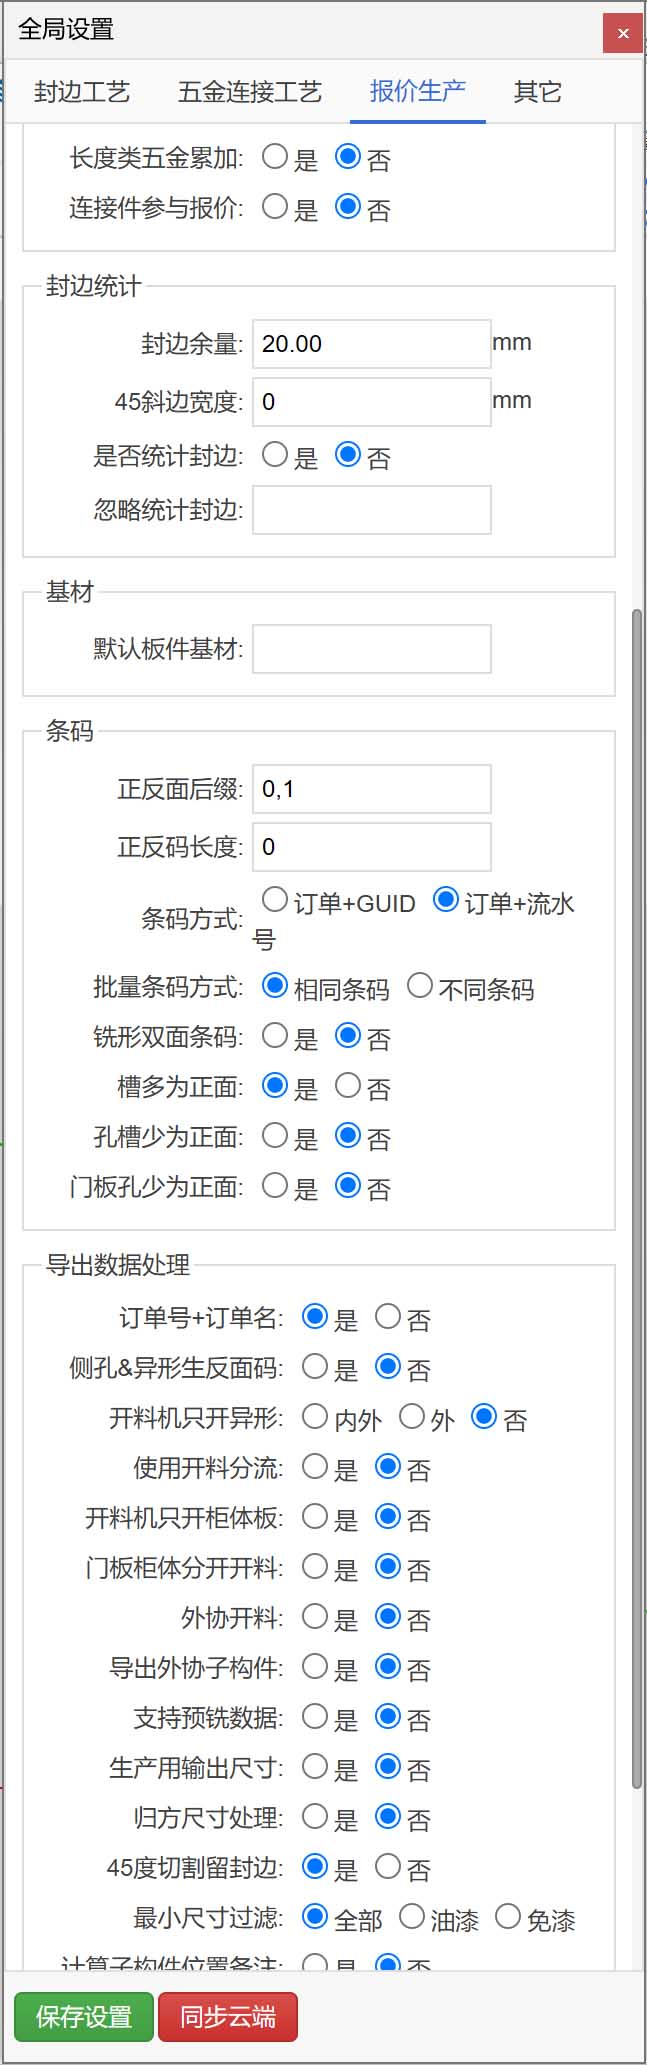The image size is (647, 2065).
Task: Click the 封边余量 input field
Action: pyautogui.click(x=371, y=343)
